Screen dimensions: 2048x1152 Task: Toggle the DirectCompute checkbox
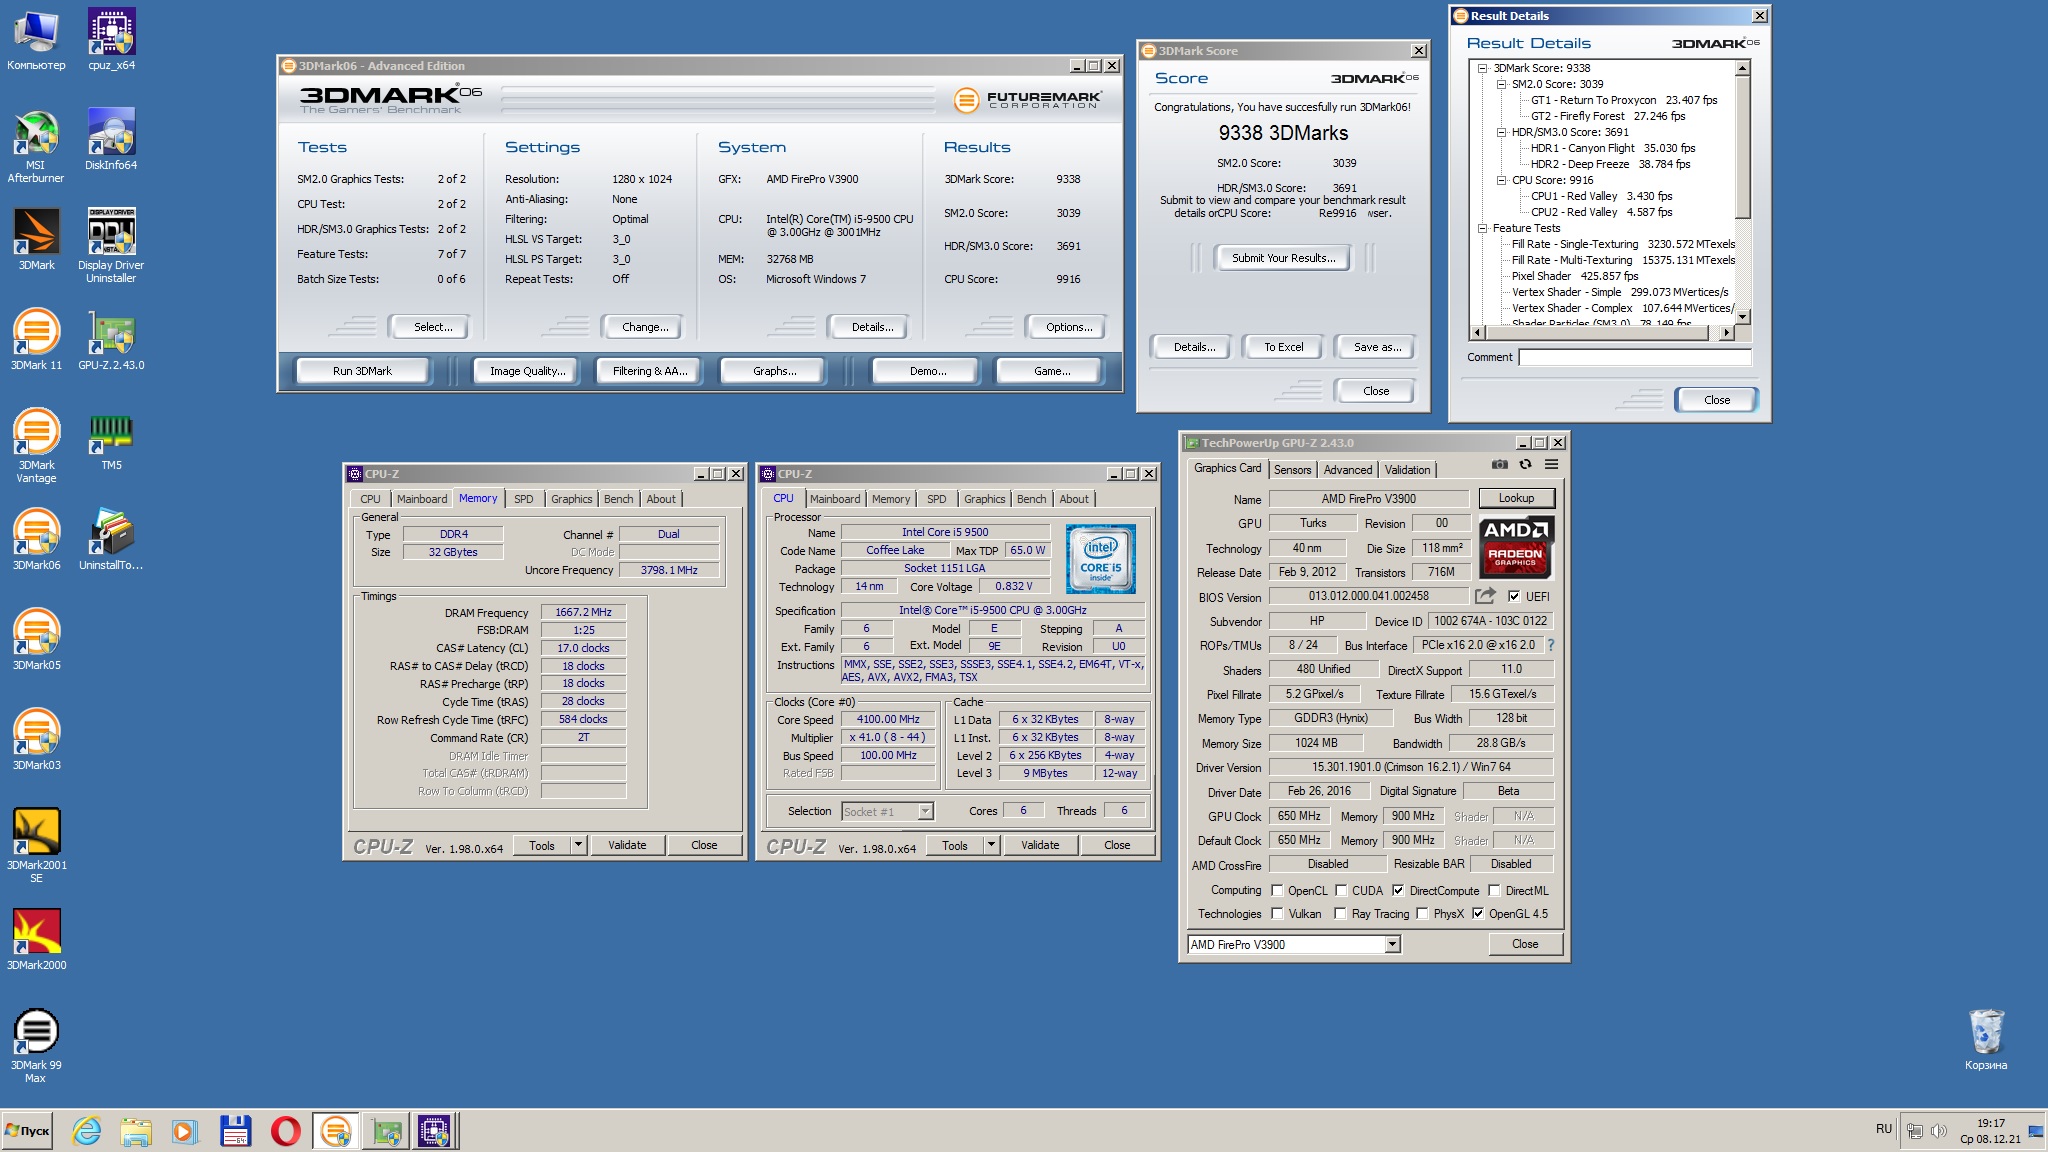1398,890
